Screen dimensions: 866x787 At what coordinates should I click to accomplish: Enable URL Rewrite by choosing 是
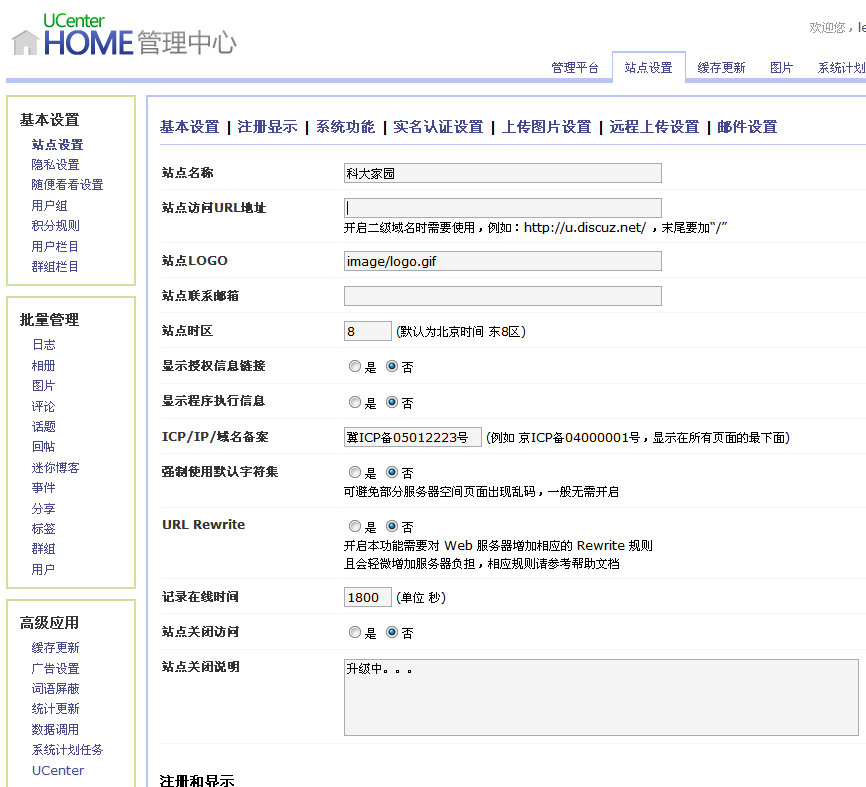point(355,526)
